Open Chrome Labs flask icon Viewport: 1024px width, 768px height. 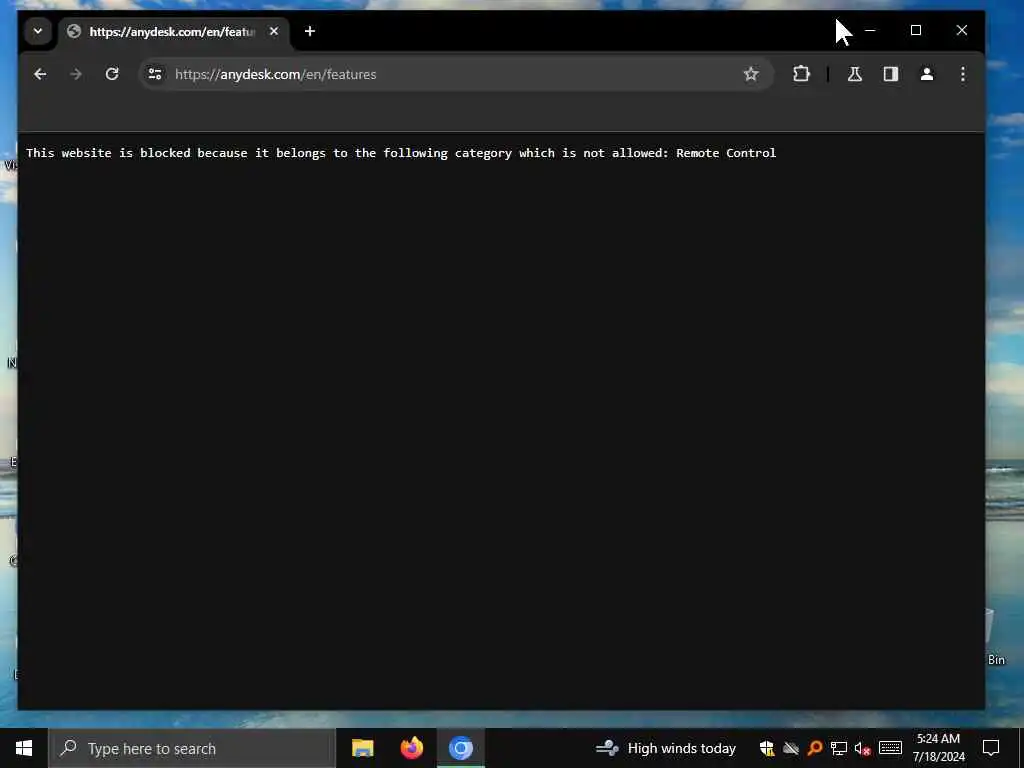(855, 74)
